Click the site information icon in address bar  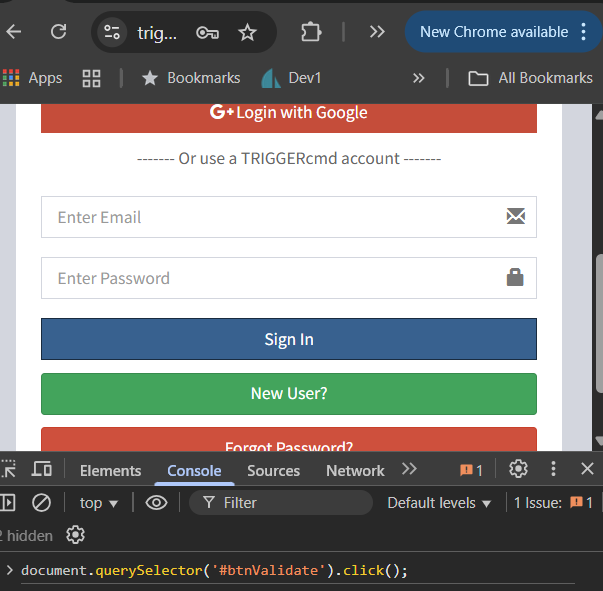(112, 32)
